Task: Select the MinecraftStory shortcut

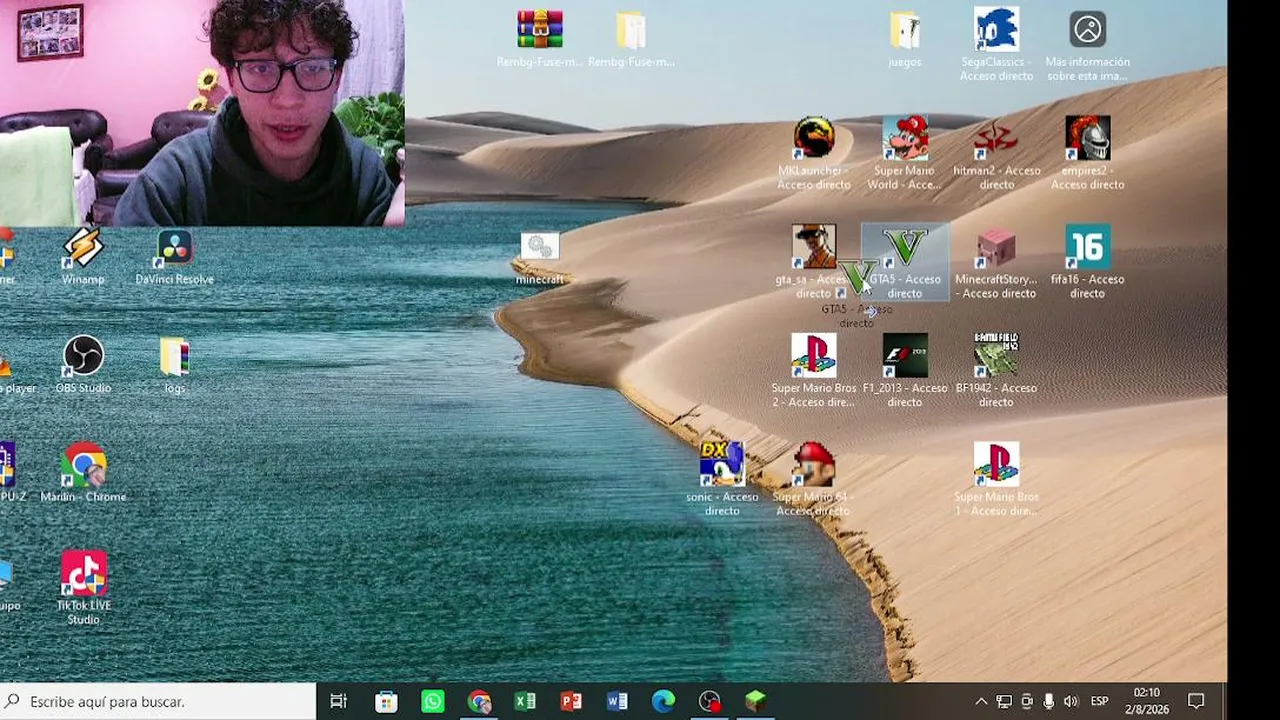Action: point(996,247)
